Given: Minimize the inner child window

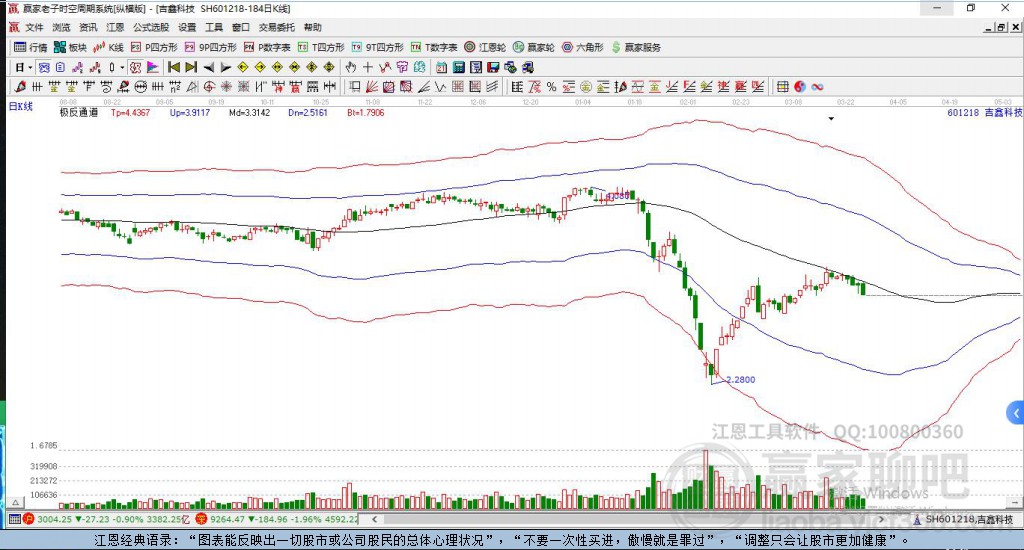Looking at the screenshot, I should tap(989, 27).
